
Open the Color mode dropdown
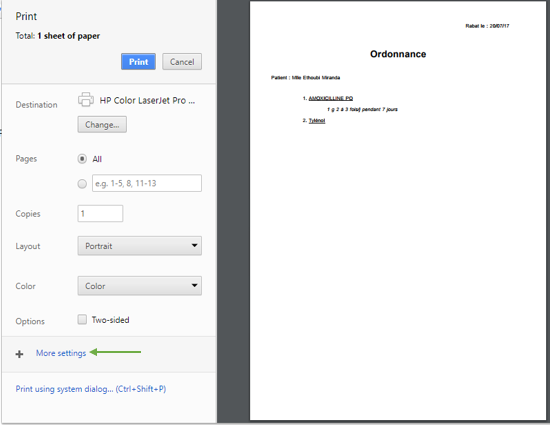(140, 286)
